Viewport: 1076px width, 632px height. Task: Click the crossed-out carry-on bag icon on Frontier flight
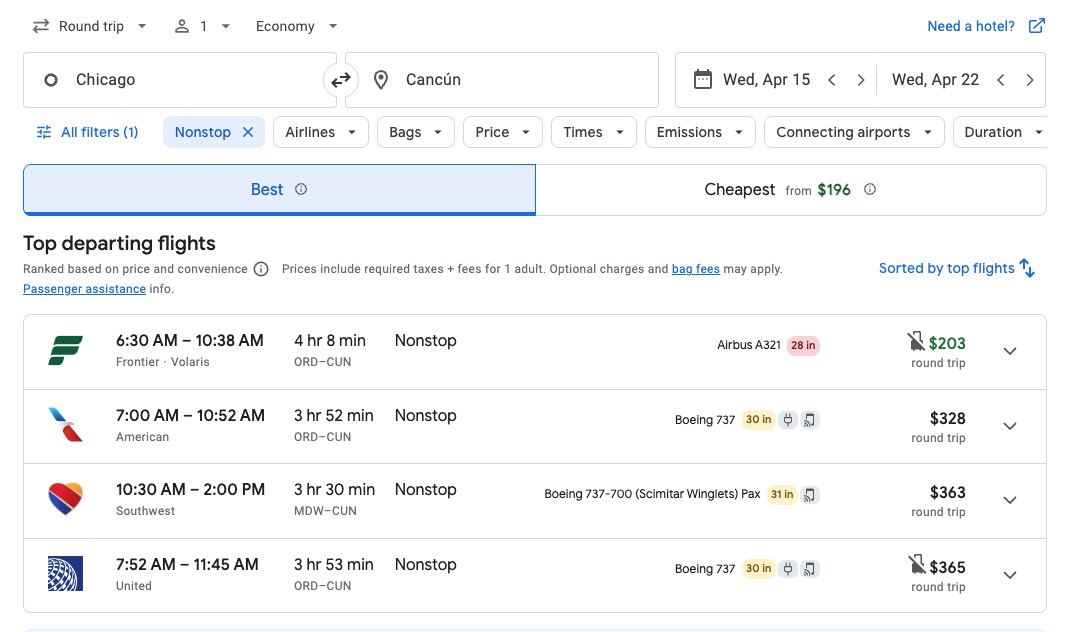click(x=914, y=342)
